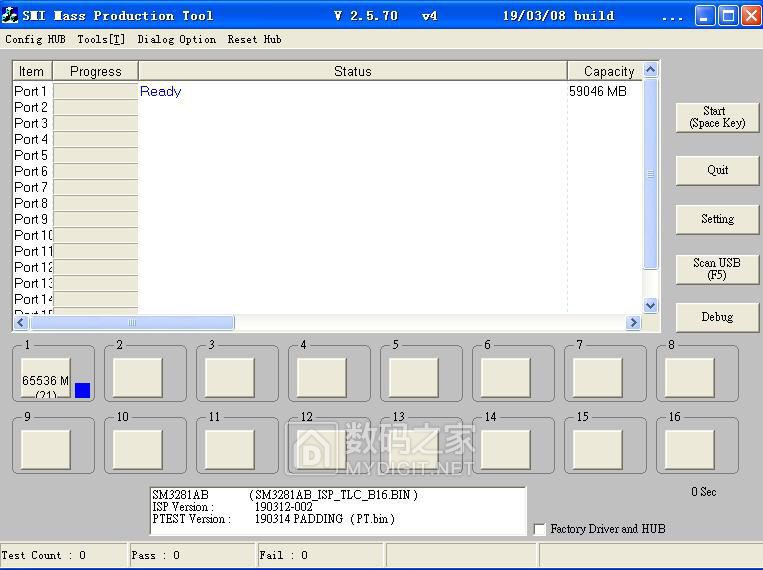This screenshot has width=763, height=570.
Task: Click the Capacity column header
Action: [x=606, y=71]
